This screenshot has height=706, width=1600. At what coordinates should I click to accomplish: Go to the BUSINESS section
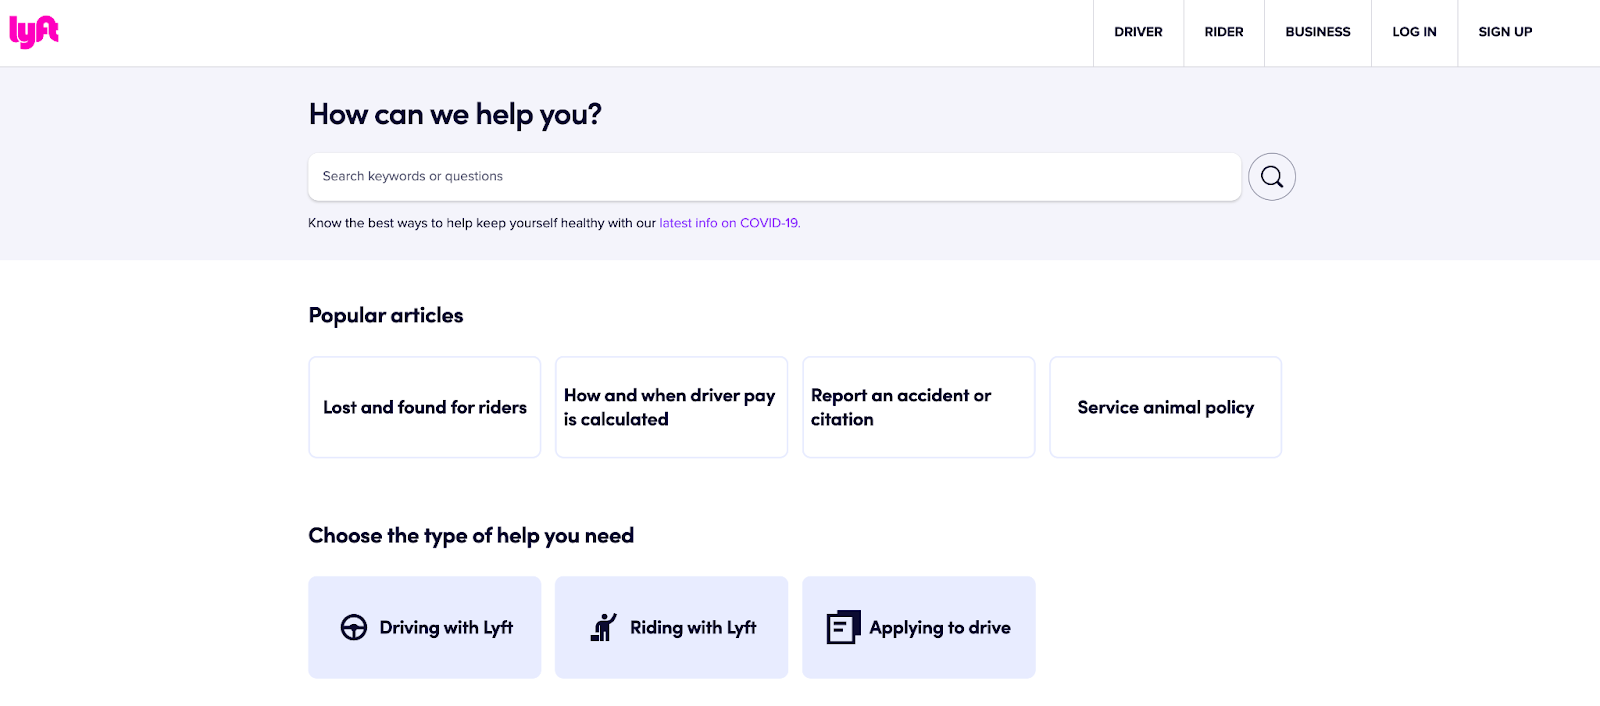point(1318,32)
